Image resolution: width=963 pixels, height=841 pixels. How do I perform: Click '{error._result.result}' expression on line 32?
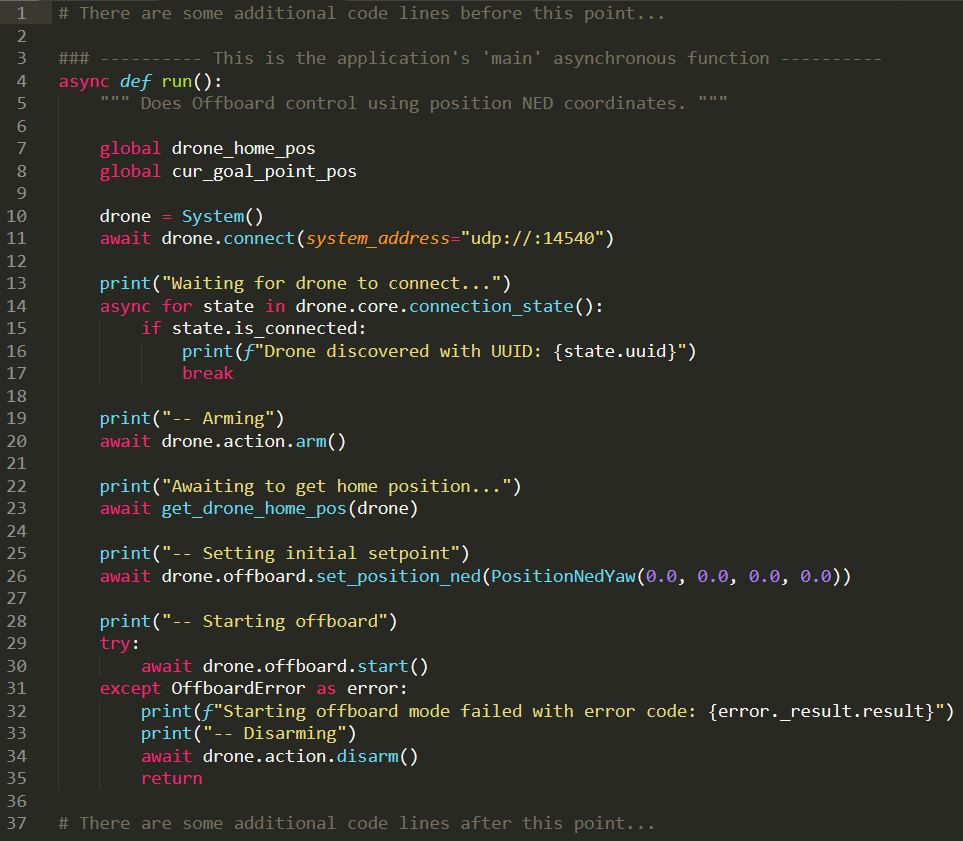tap(821, 711)
